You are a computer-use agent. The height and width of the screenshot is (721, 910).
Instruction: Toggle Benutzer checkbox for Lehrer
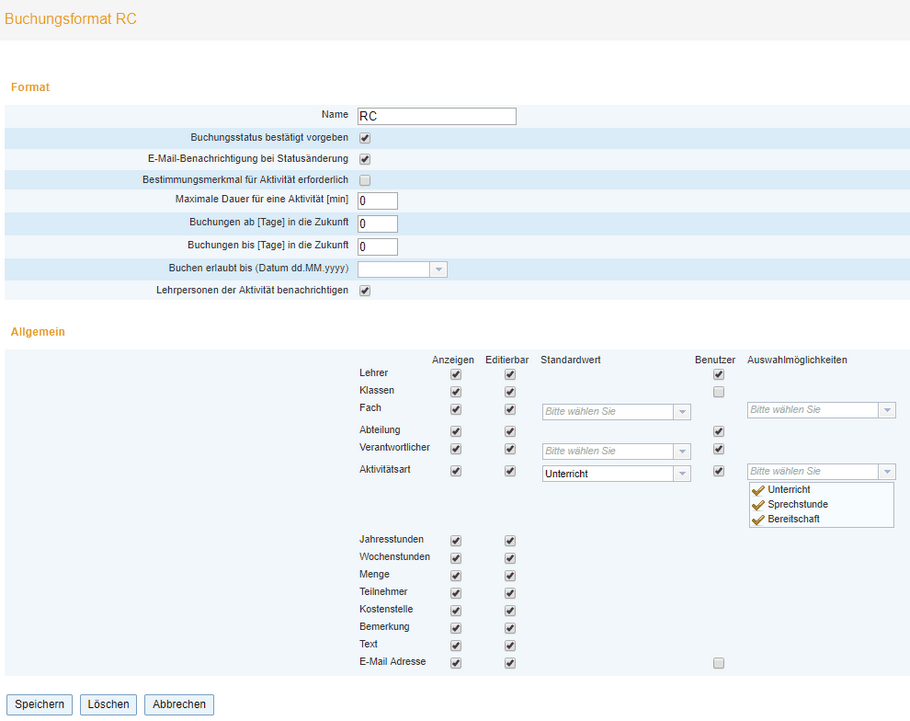(718, 374)
